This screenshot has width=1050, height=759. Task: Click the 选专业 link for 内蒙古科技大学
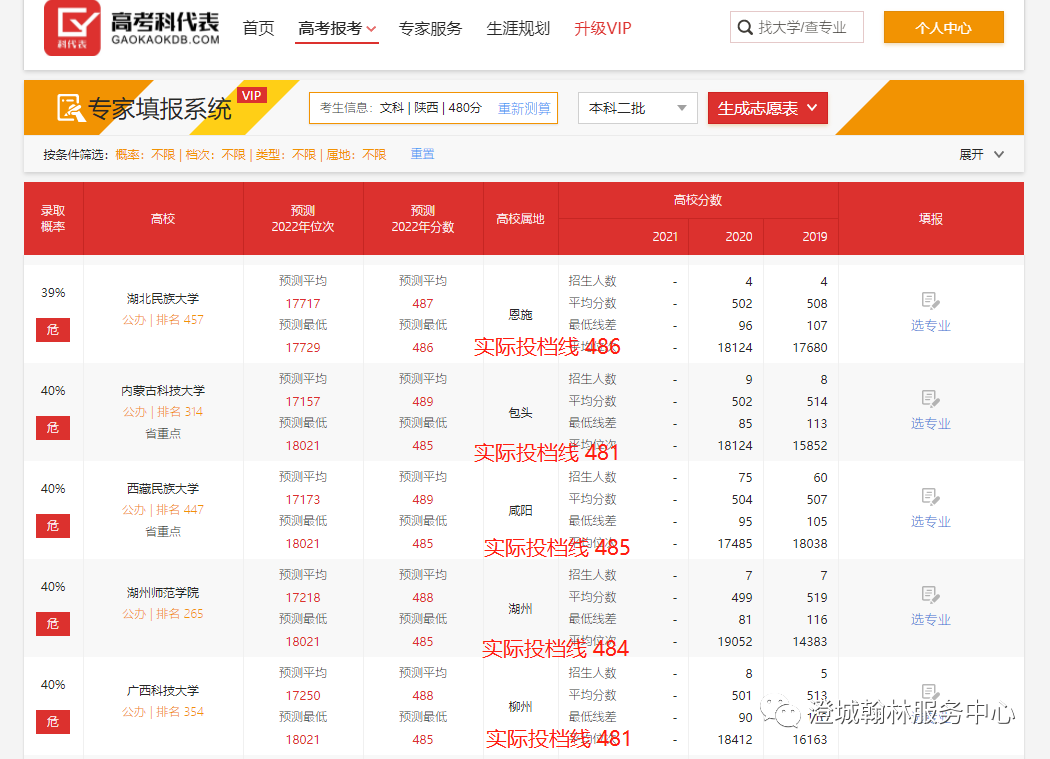point(930,423)
